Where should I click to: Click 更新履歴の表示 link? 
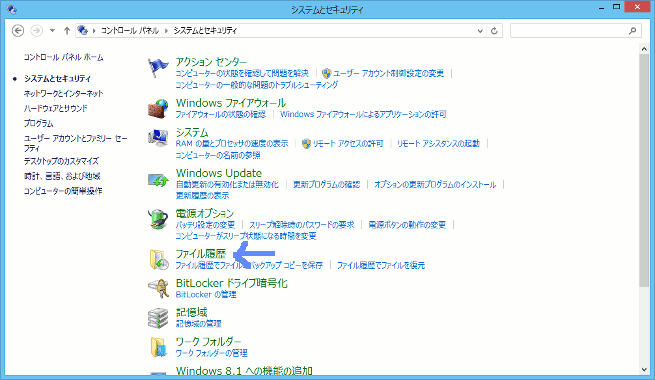tap(202, 195)
